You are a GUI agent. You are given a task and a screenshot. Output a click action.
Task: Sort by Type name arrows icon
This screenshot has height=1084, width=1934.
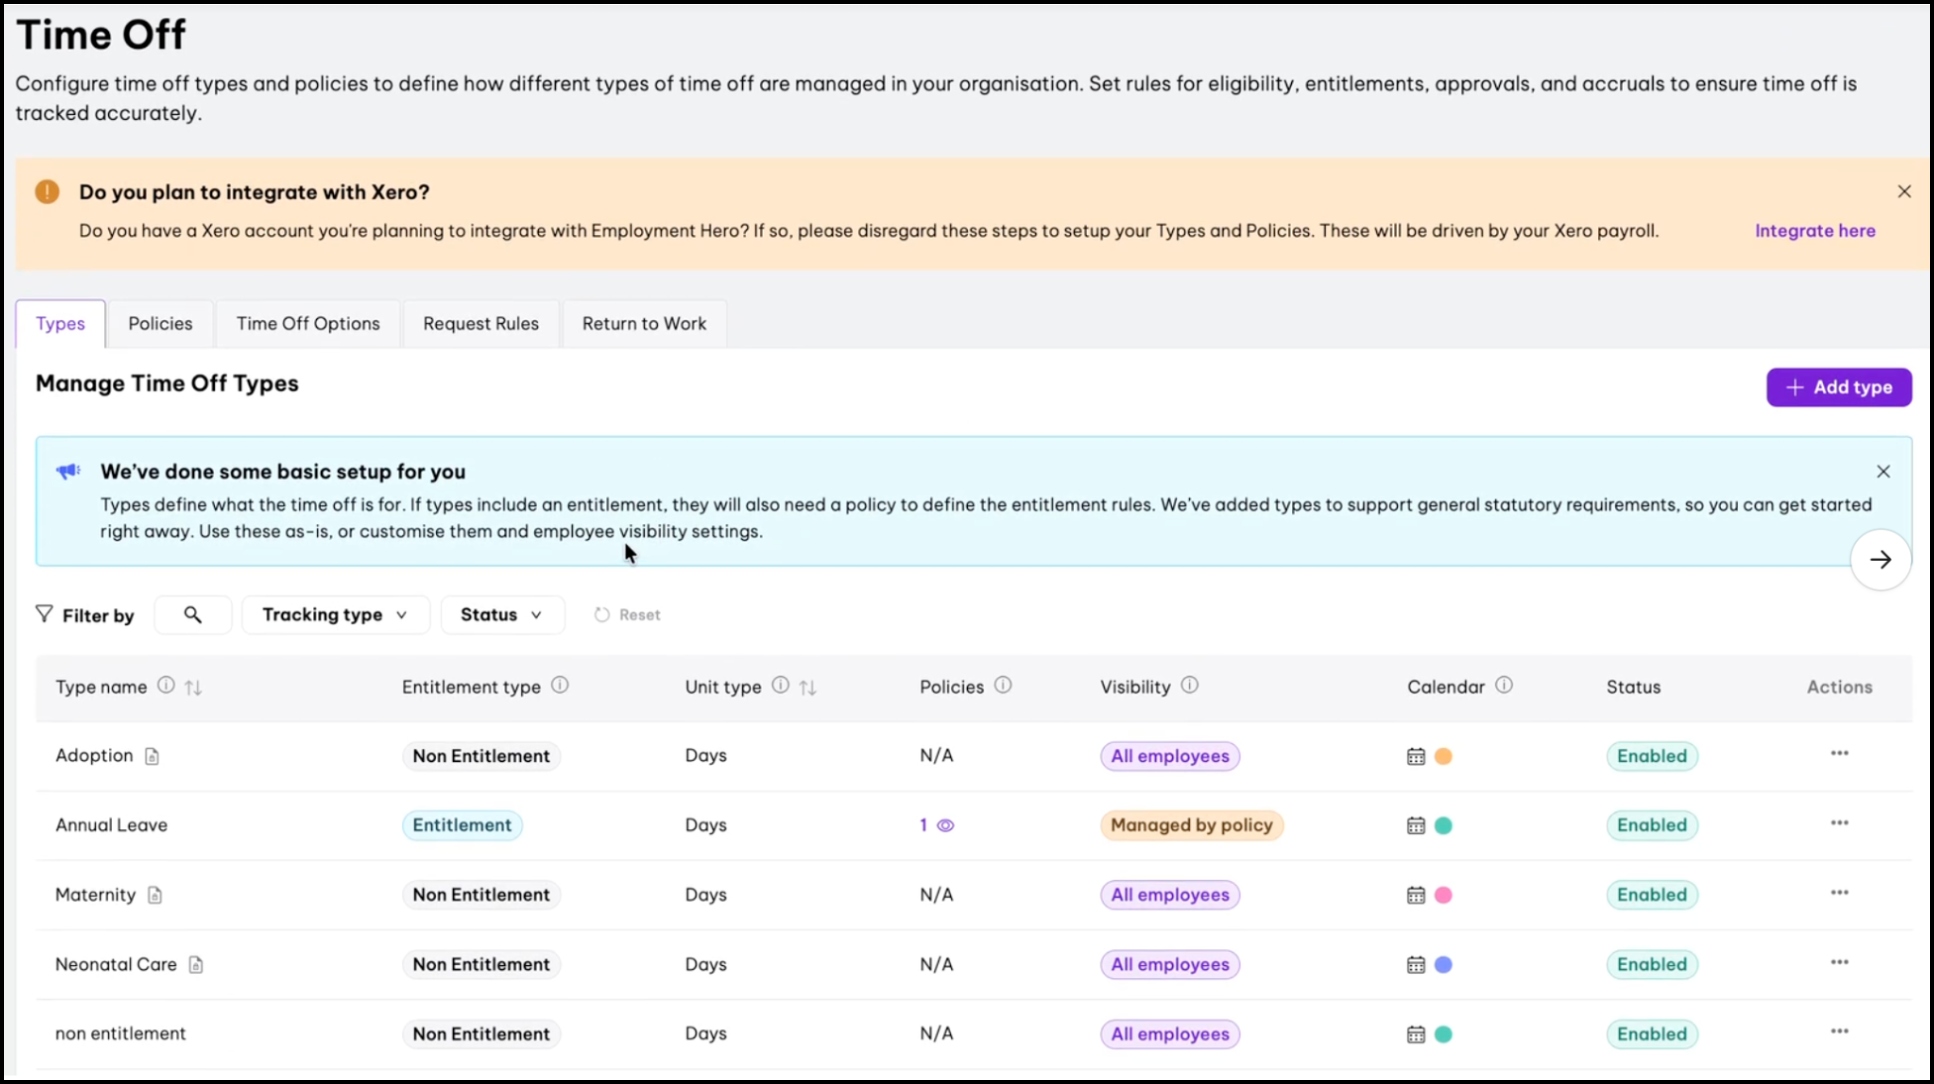coord(194,687)
